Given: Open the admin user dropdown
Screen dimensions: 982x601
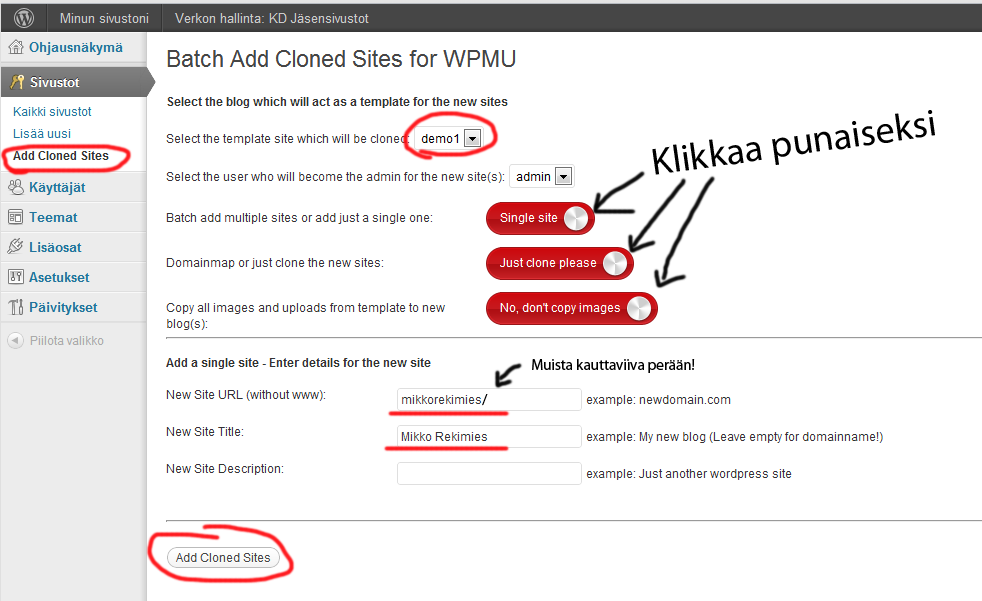Looking at the screenshot, I should click(x=542, y=177).
